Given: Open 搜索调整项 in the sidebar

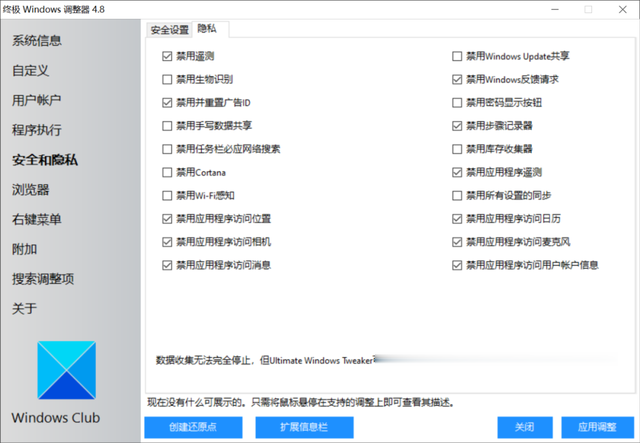Looking at the screenshot, I should click(x=43, y=279).
